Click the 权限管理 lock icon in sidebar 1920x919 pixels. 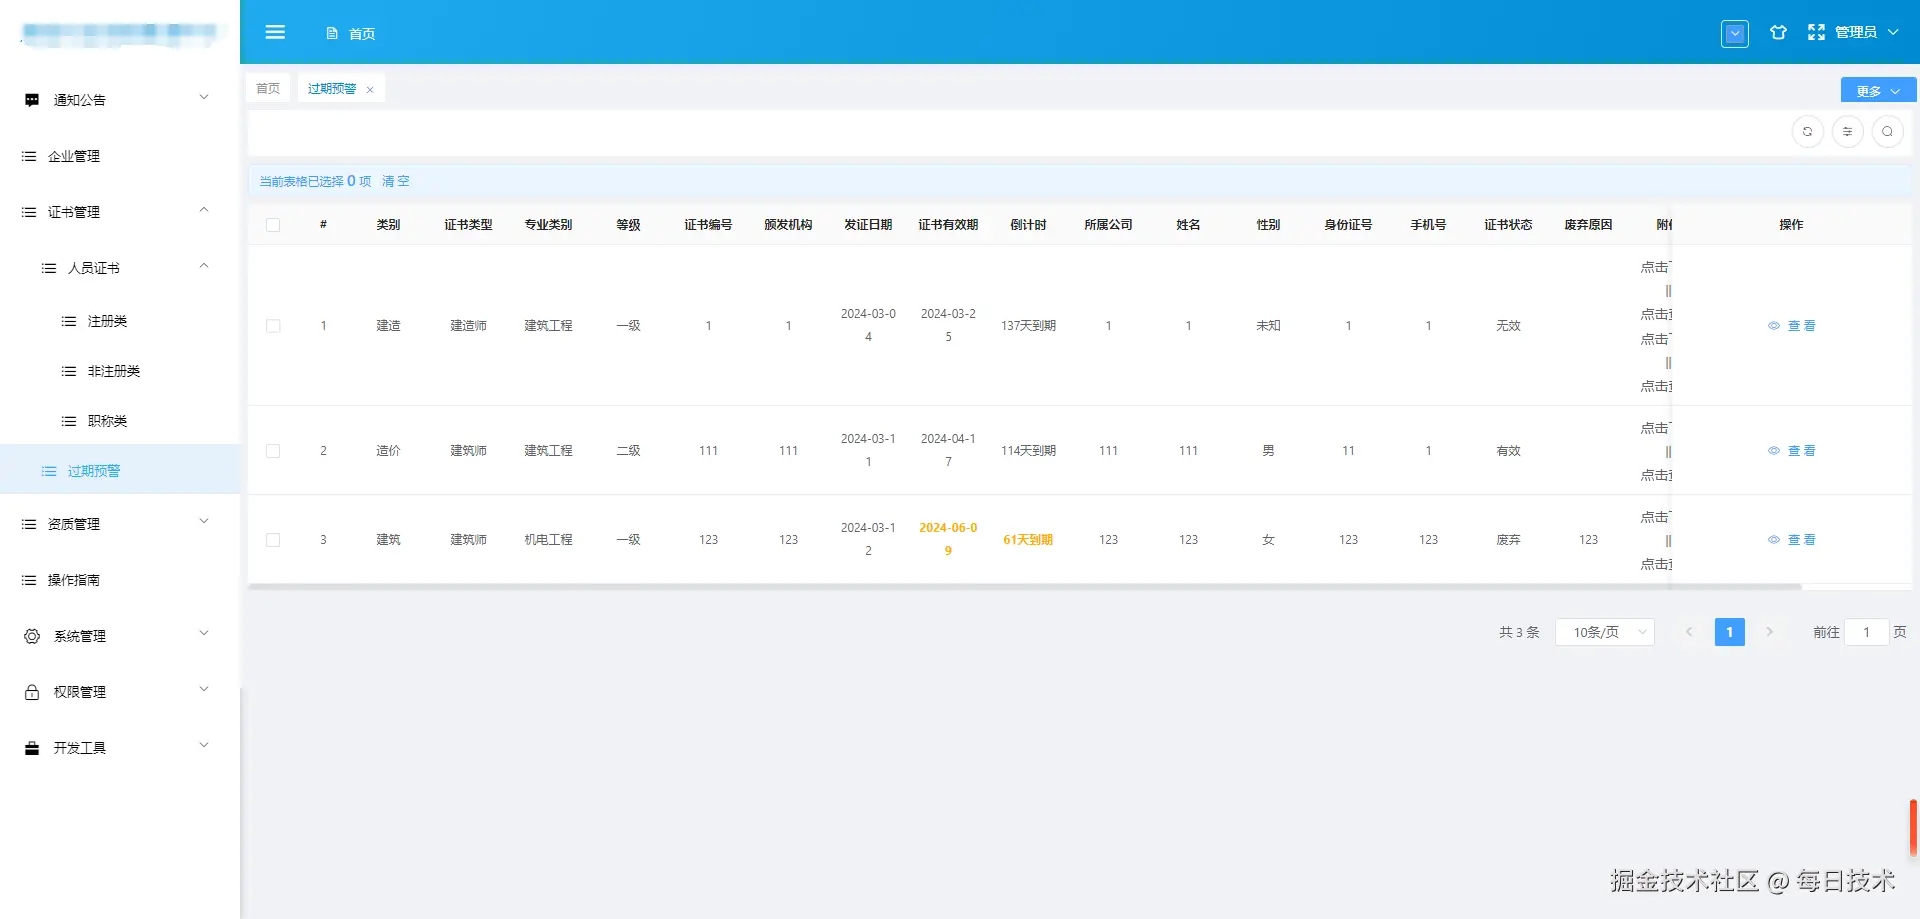tap(31, 691)
